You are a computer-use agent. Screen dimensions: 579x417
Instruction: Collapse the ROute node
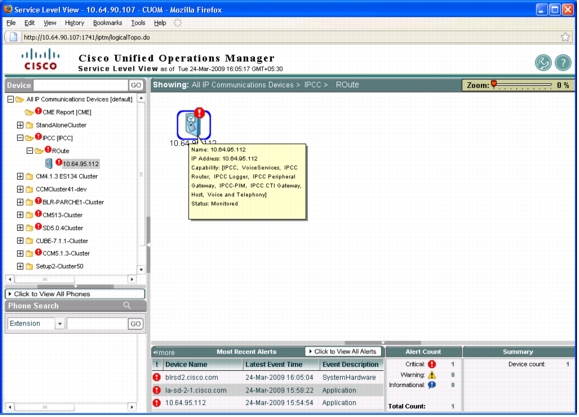30,151
